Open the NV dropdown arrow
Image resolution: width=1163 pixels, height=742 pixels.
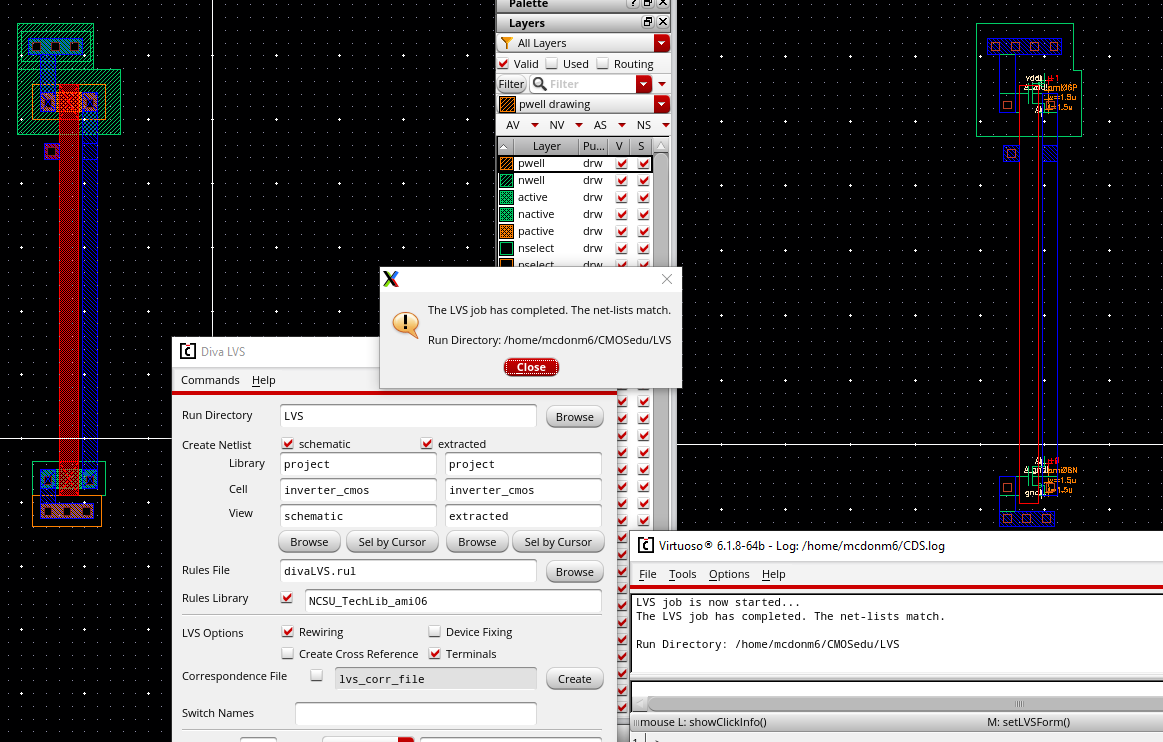click(579, 125)
